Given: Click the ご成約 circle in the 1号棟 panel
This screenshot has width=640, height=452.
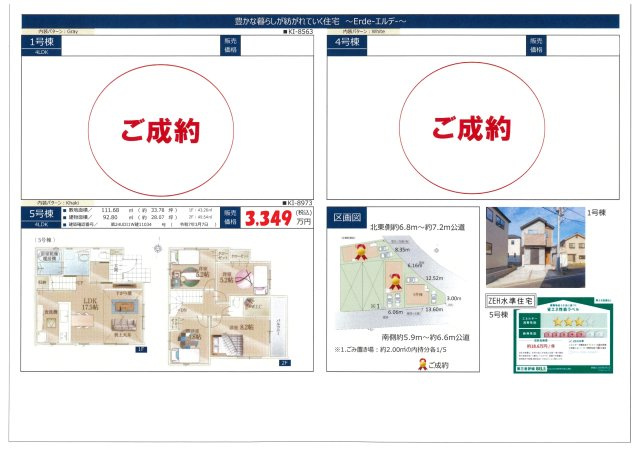Looking at the screenshot, I should [x=161, y=130].
